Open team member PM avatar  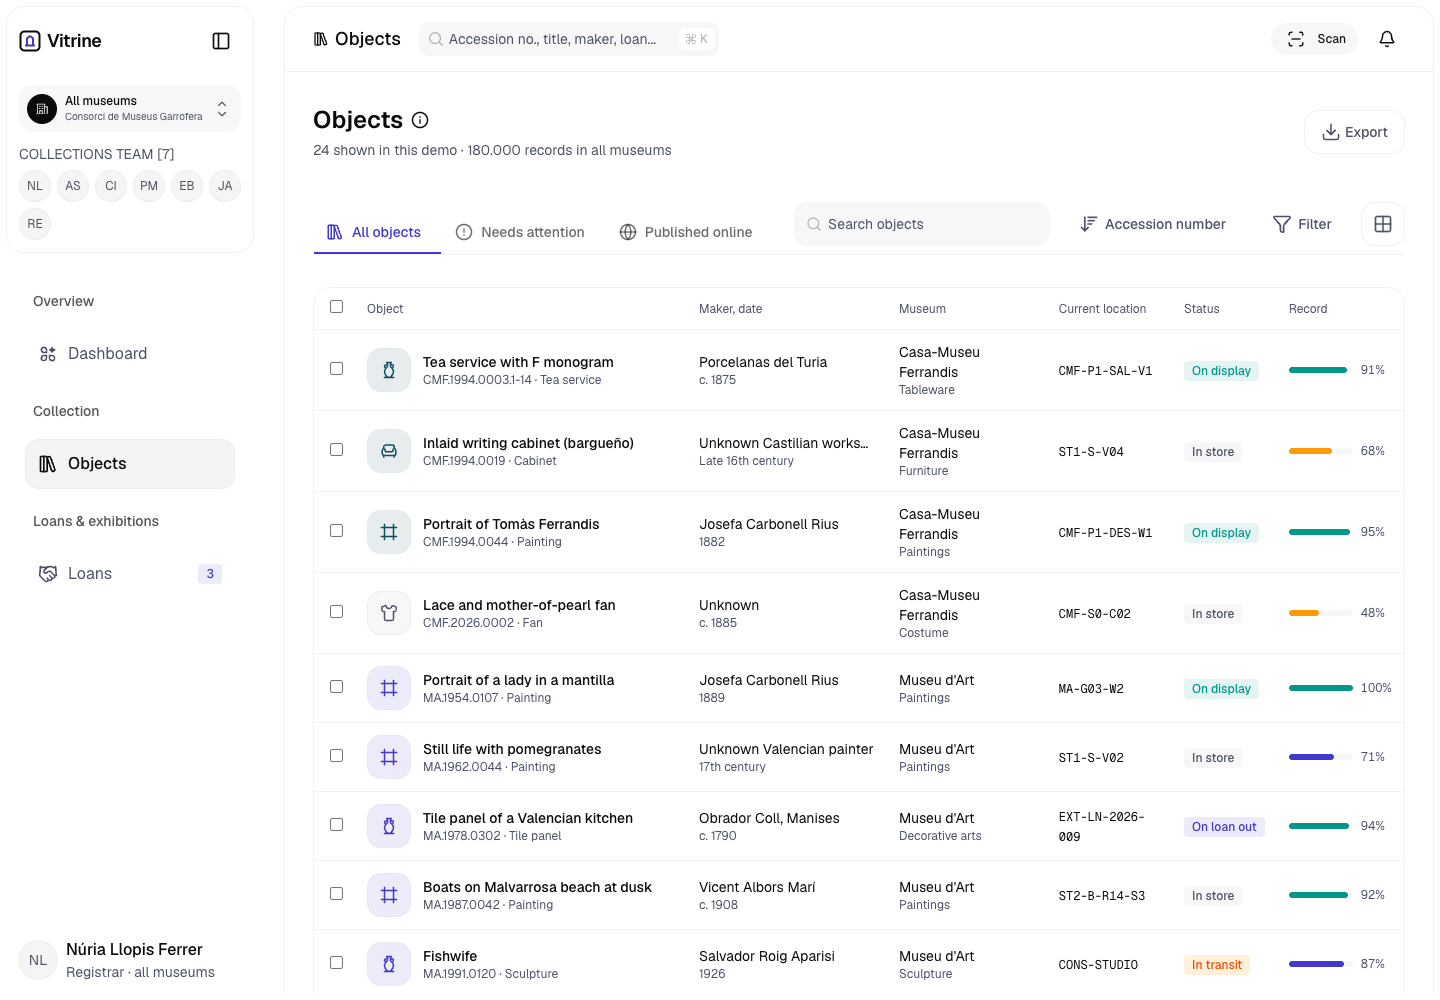pyautogui.click(x=149, y=186)
